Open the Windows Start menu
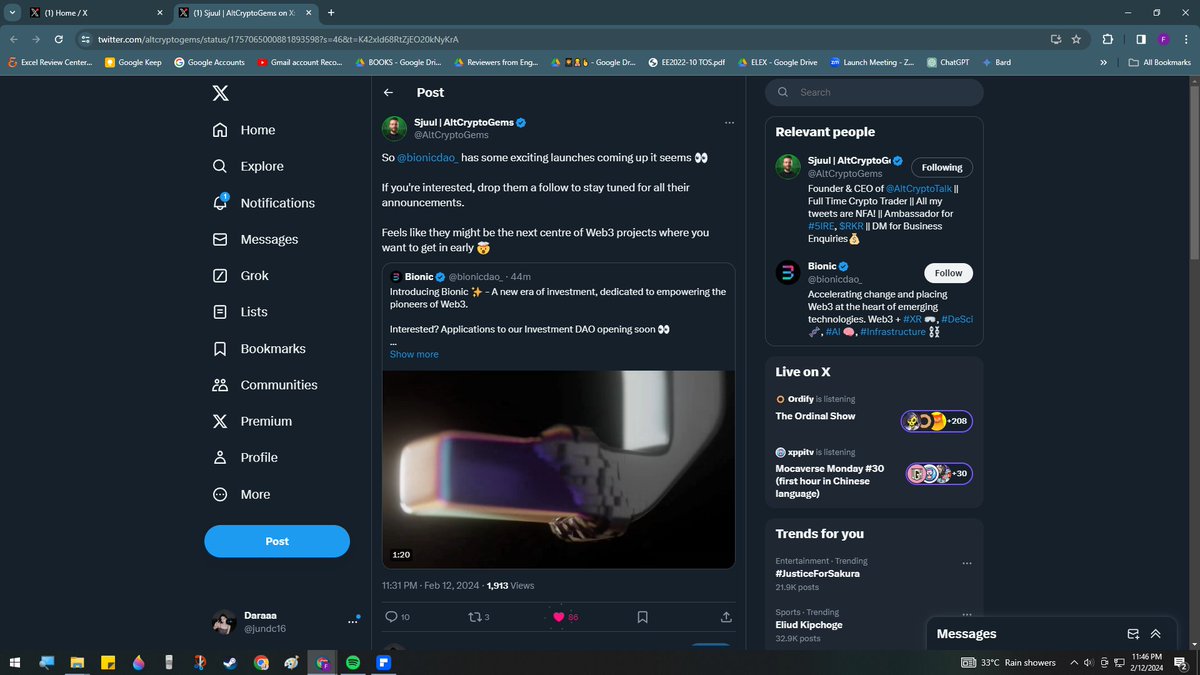Viewport: 1200px width, 675px height. point(16,662)
